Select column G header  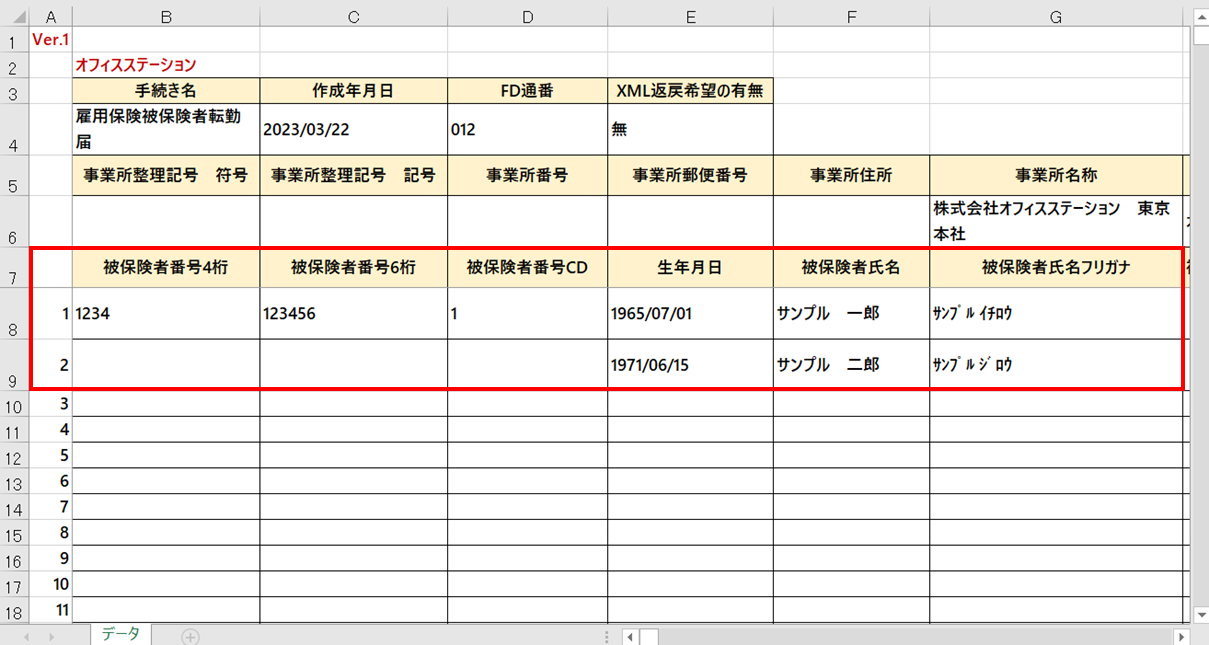[1056, 16]
